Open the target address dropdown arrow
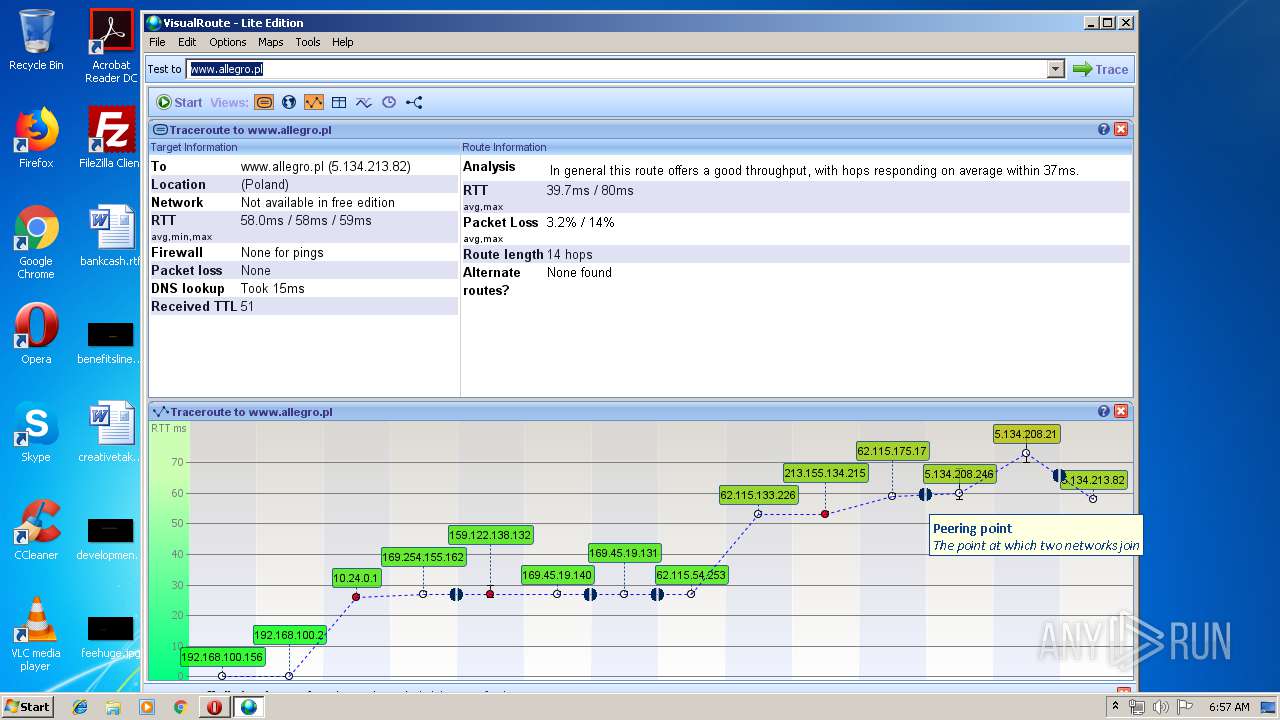This screenshot has width=1280, height=720. [x=1056, y=69]
